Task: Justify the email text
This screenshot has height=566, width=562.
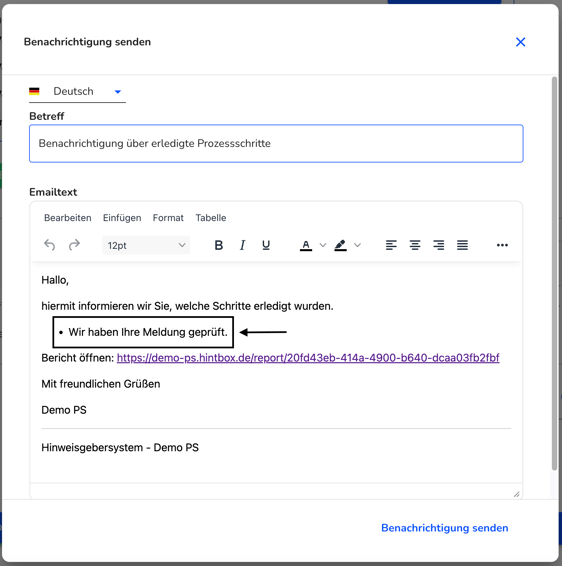Action: [462, 245]
